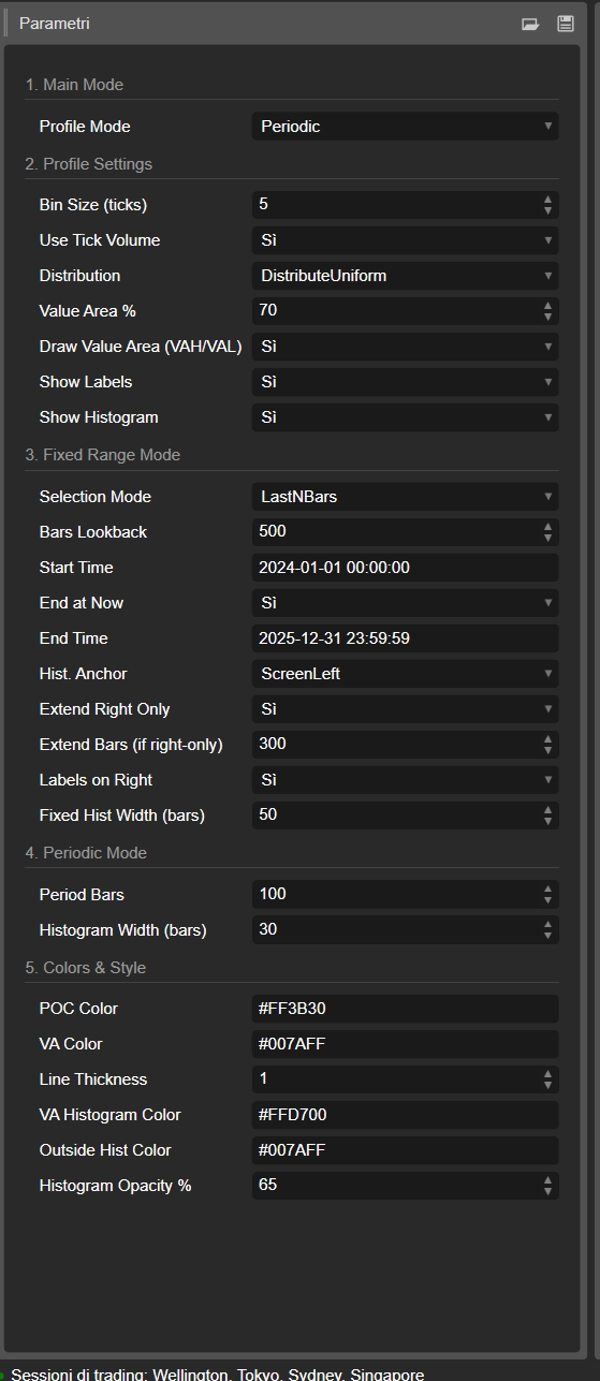
Task: Change End at Now from Sì
Action: [x=404, y=602]
